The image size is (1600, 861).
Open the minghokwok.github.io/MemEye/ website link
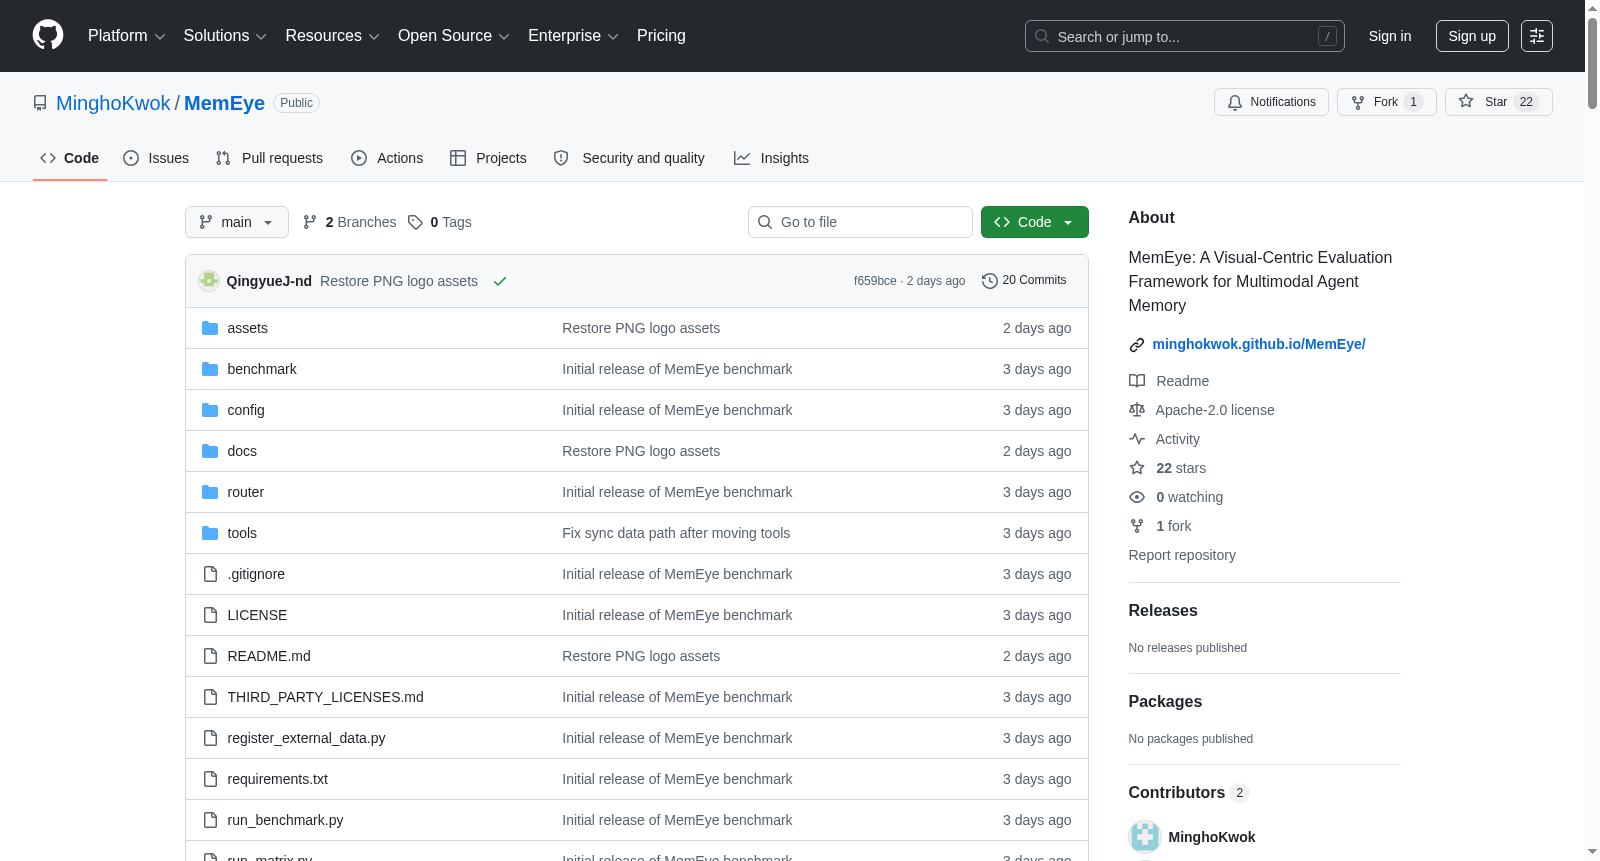[x=1259, y=344]
